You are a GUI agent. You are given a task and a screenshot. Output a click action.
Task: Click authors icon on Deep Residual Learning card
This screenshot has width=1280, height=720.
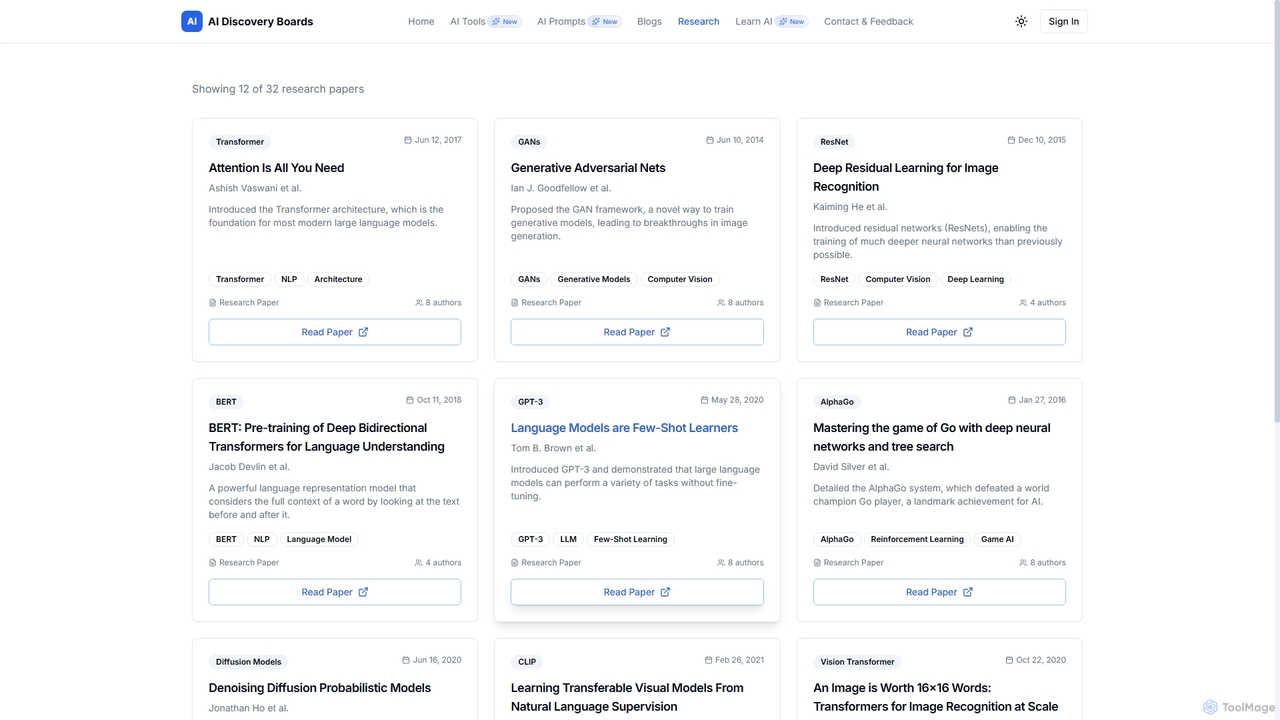1023,302
